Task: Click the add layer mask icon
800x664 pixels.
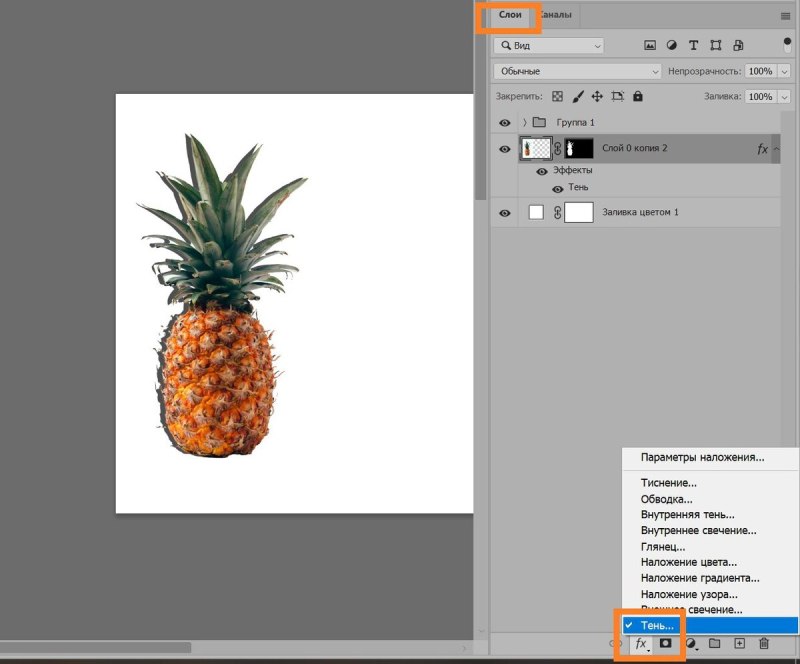Action: pos(665,643)
